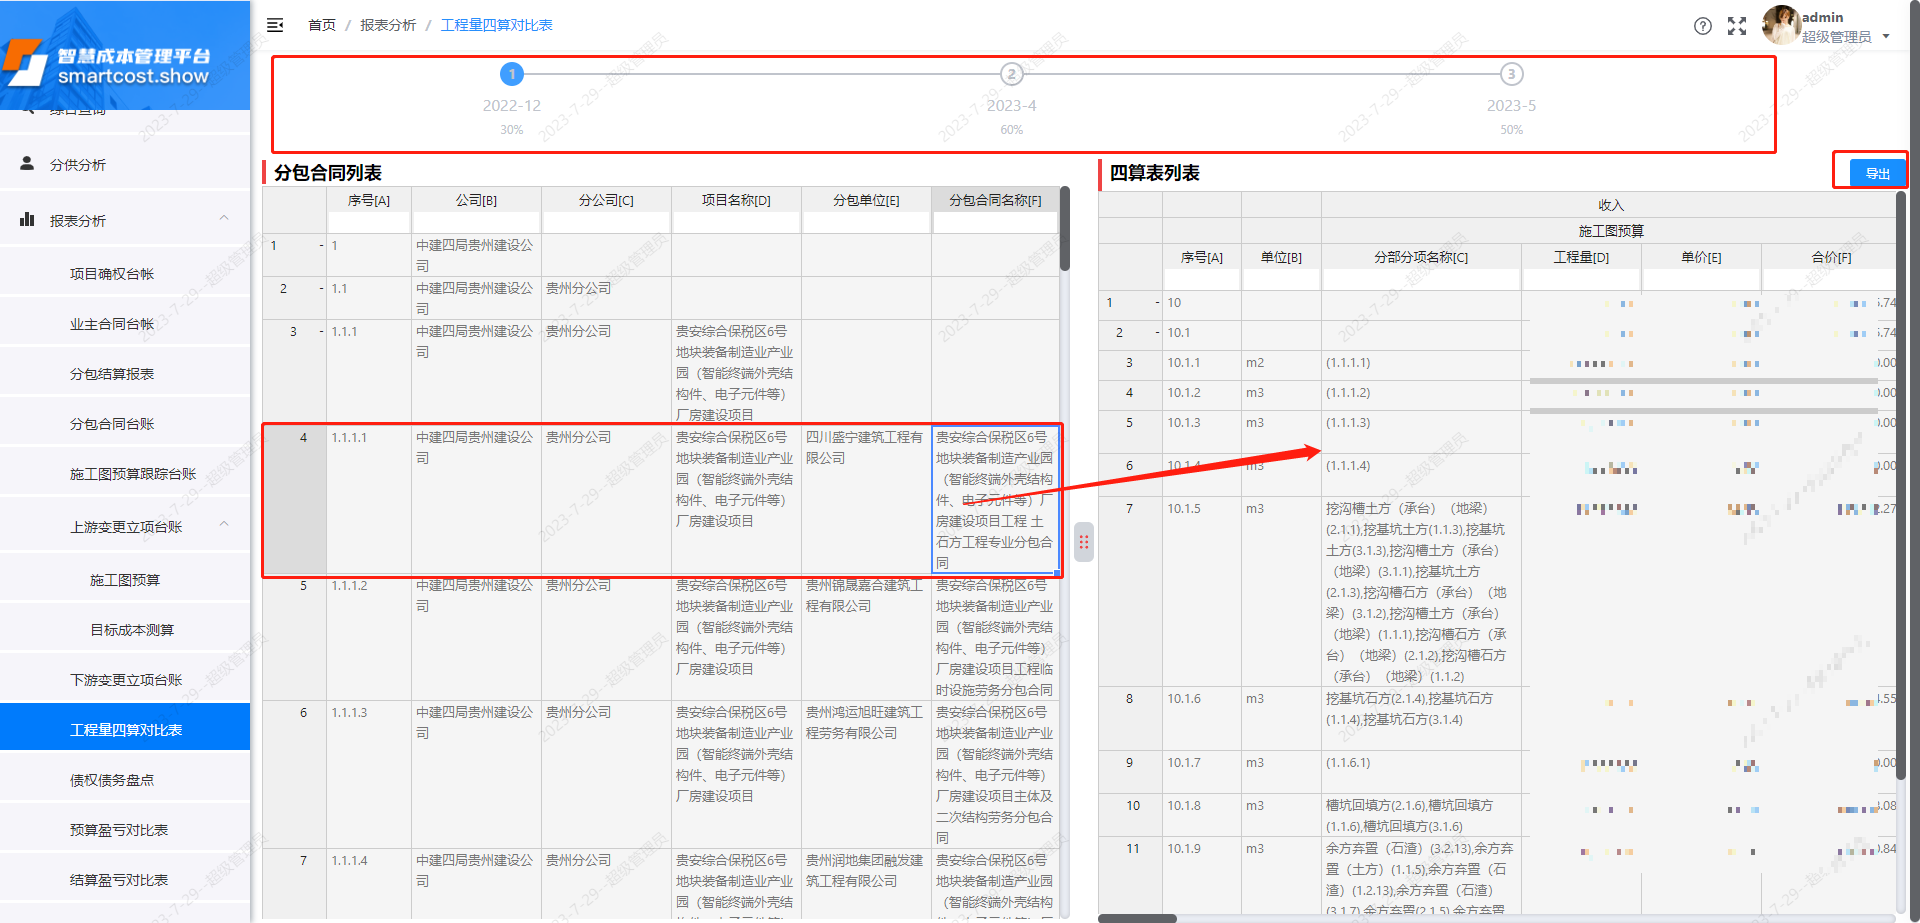Go to 首页 via the breadcrumb link

(x=321, y=25)
